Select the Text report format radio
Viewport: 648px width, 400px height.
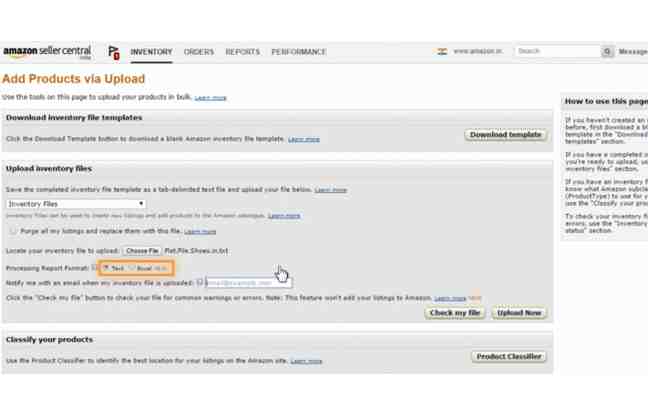106,268
